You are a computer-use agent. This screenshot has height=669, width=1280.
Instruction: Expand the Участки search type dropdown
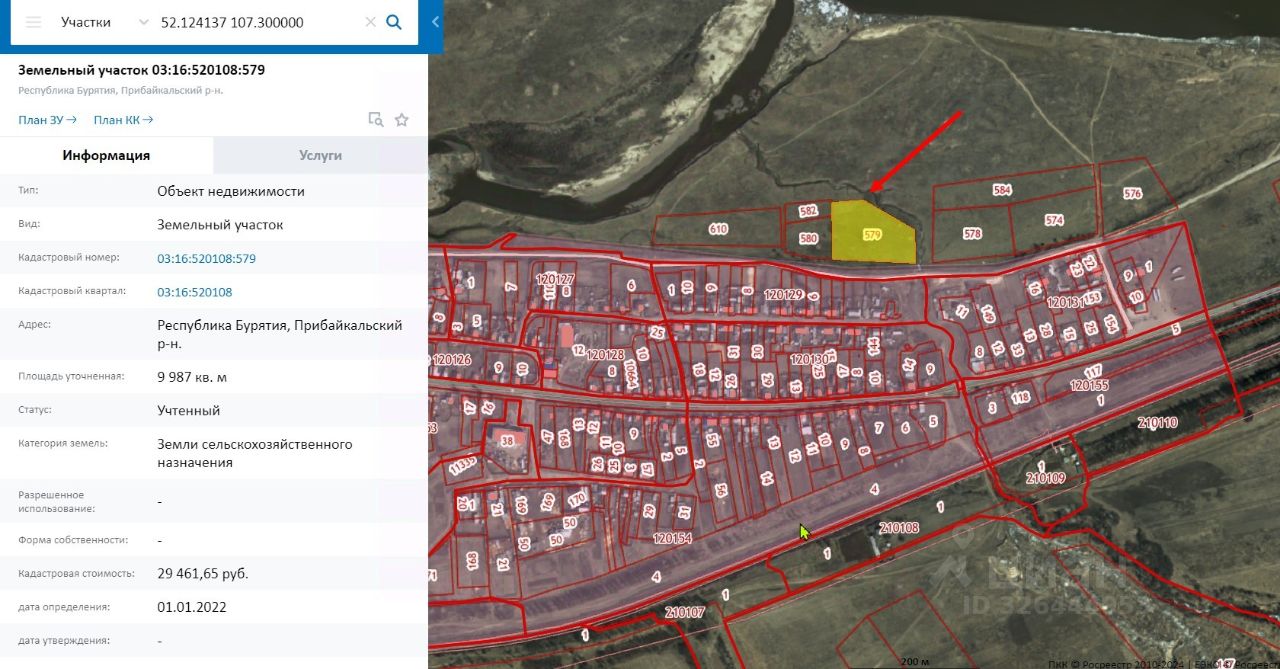(143, 22)
